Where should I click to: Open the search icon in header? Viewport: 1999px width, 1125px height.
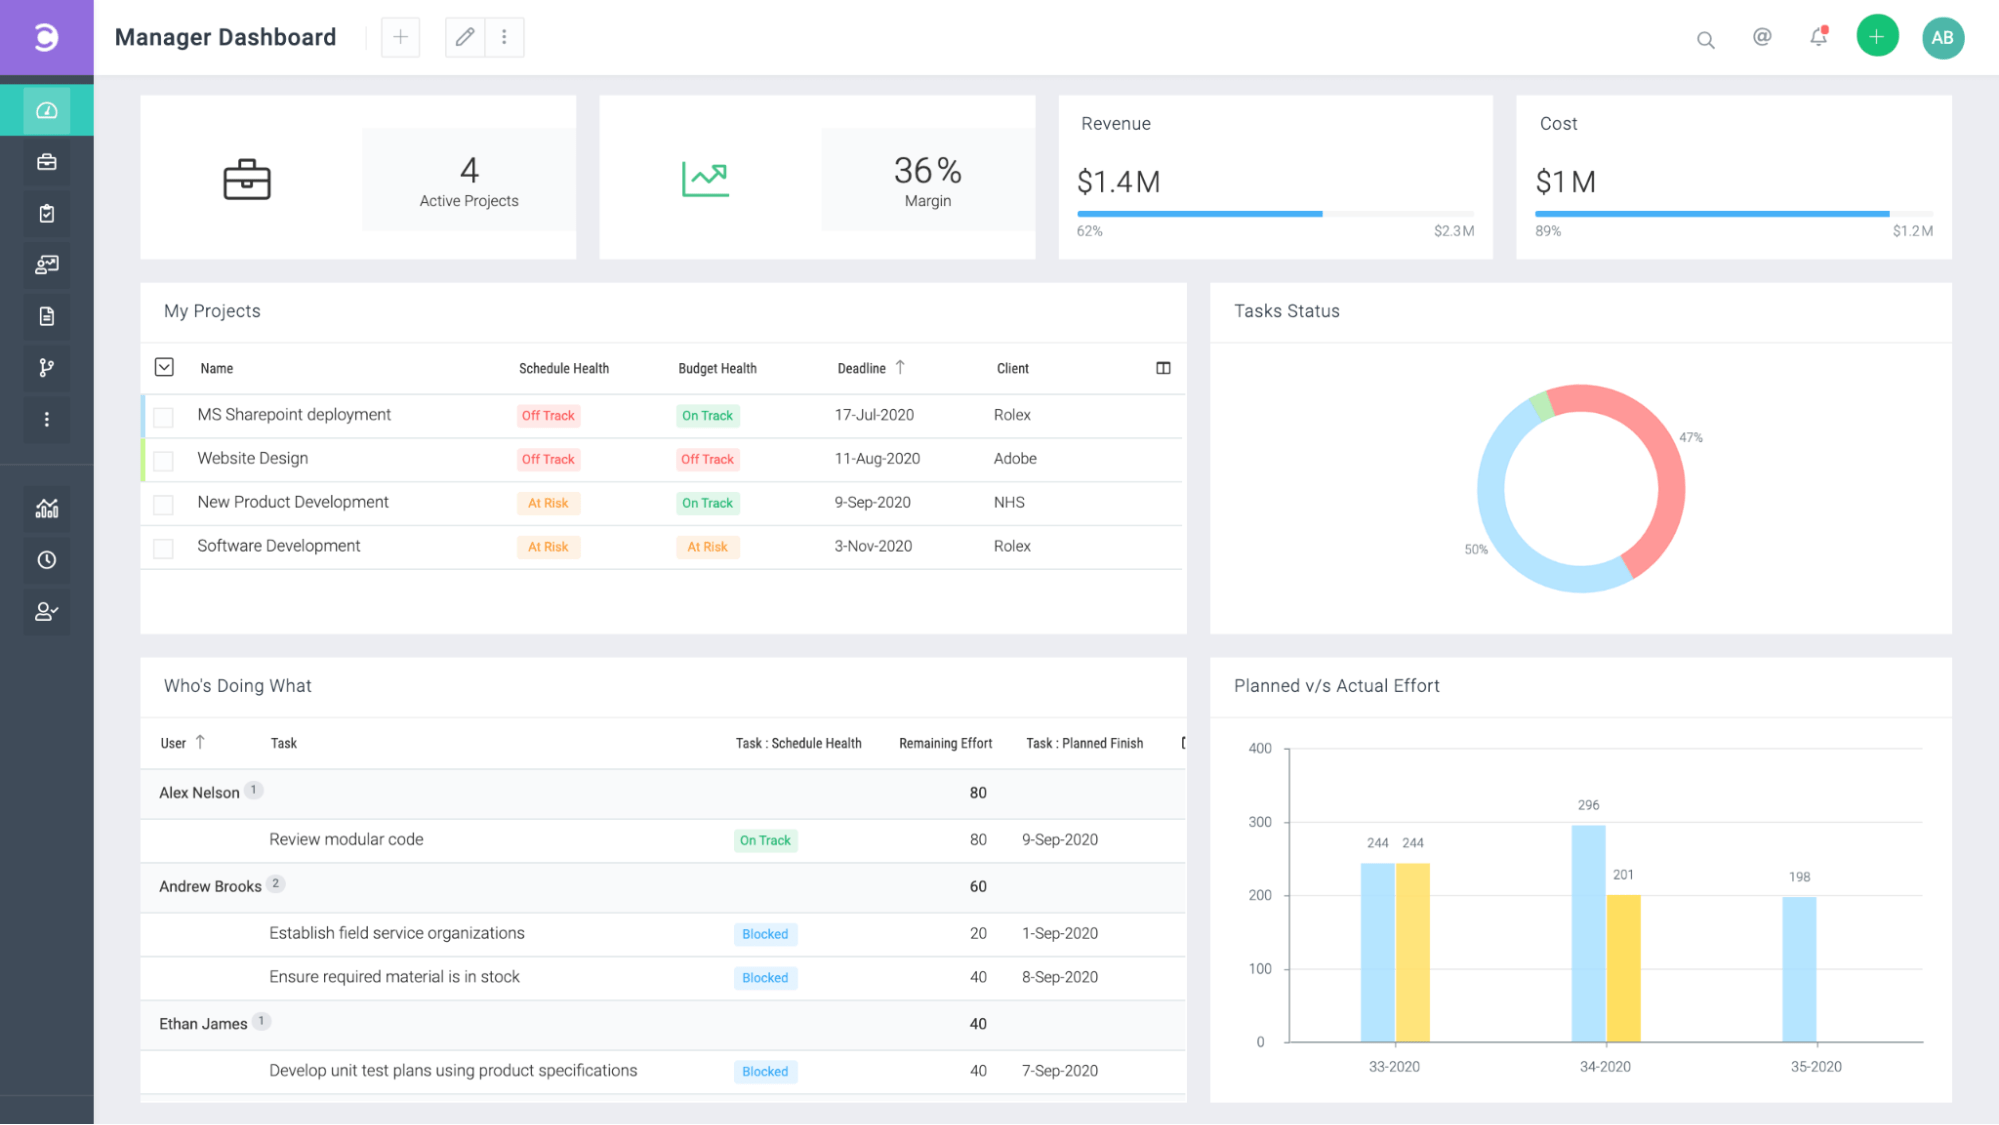[x=1705, y=40]
